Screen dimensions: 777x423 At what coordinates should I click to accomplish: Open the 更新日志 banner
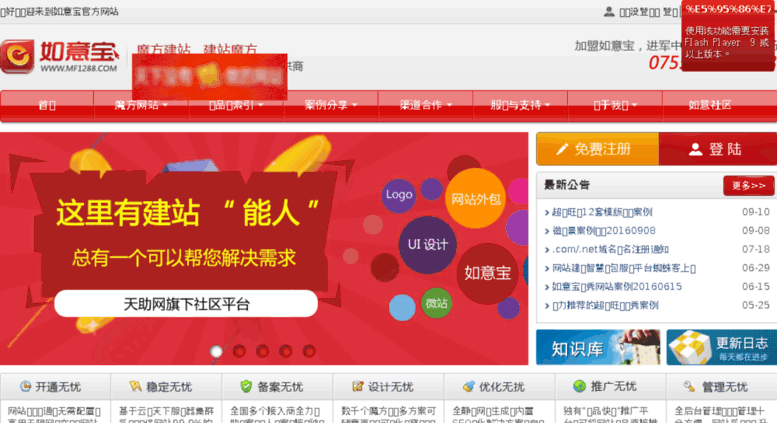pos(722,347)
